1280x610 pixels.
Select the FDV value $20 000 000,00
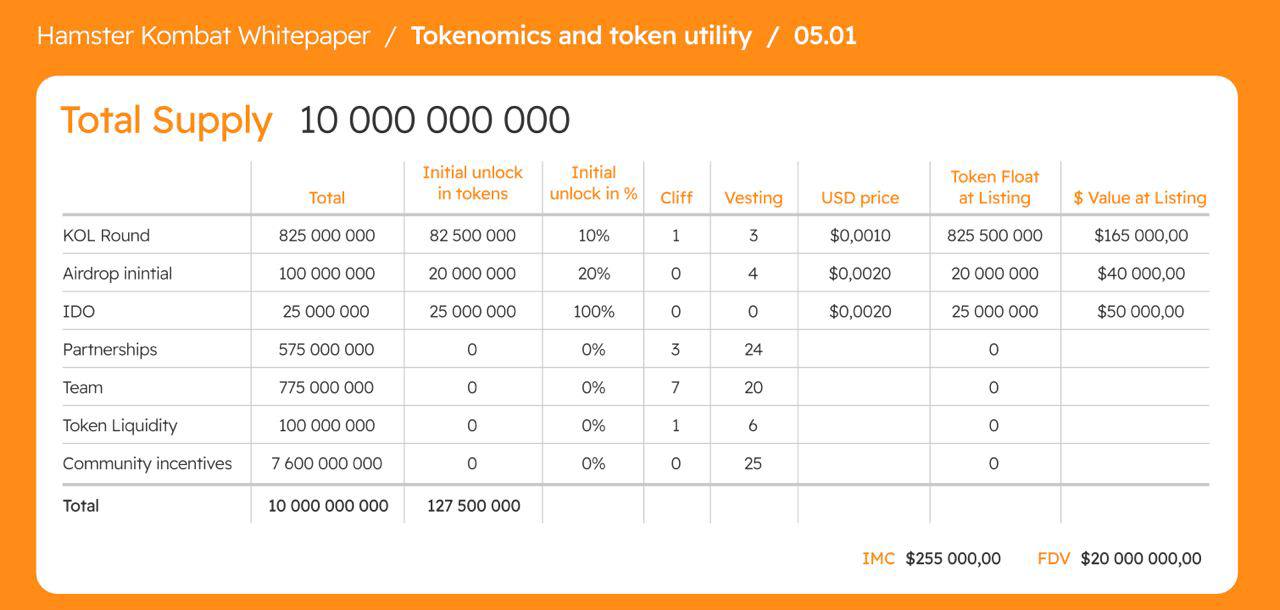pyautogui.click(x=1141, y=559)
